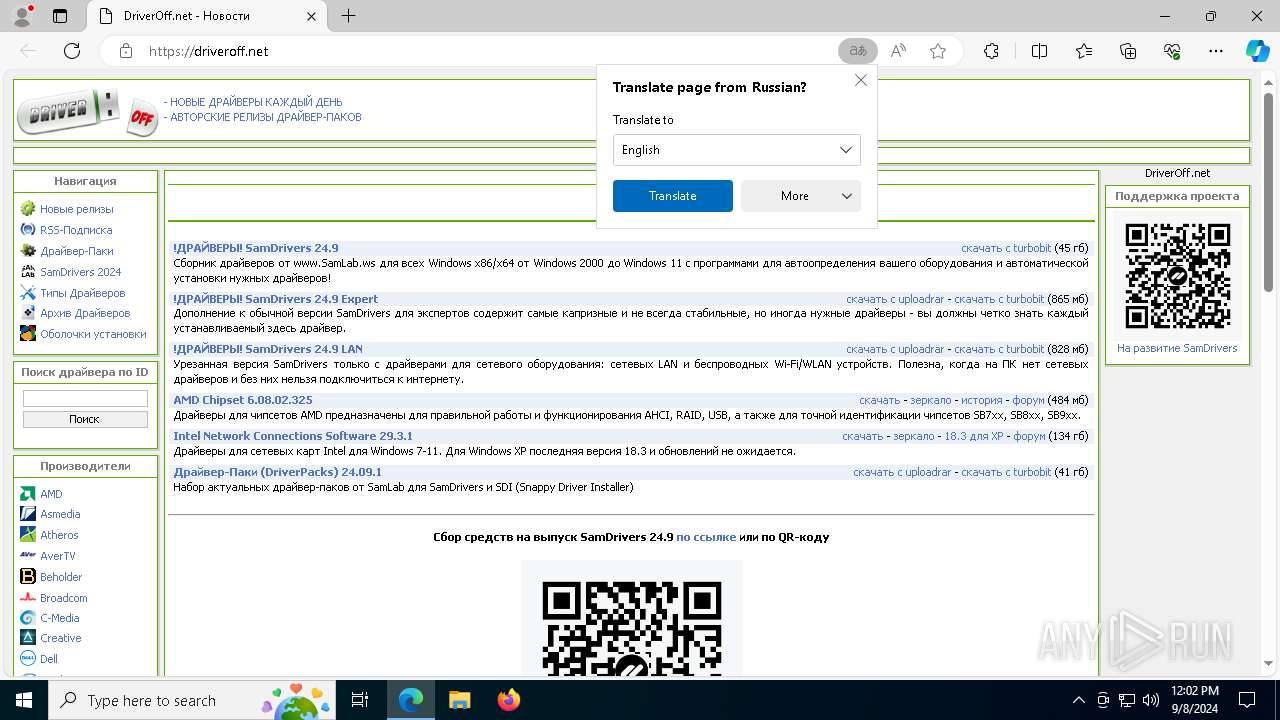Click the browser profile avatar icon

(22, 16)
